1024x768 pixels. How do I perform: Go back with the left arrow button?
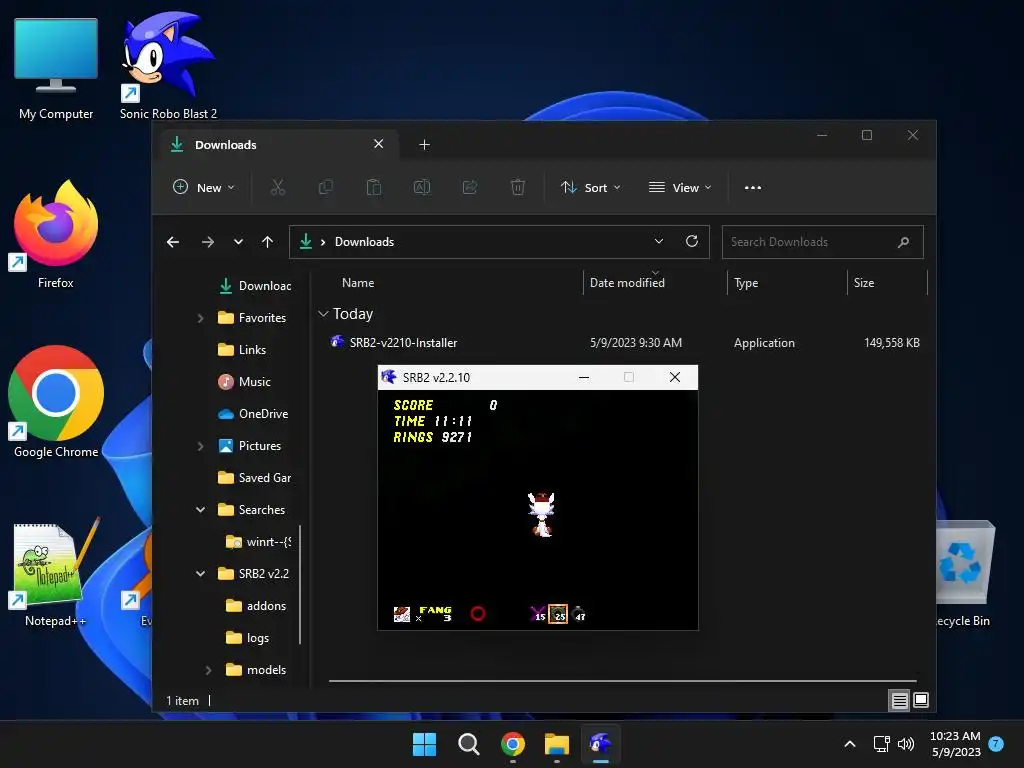click(x=173, y=242)
